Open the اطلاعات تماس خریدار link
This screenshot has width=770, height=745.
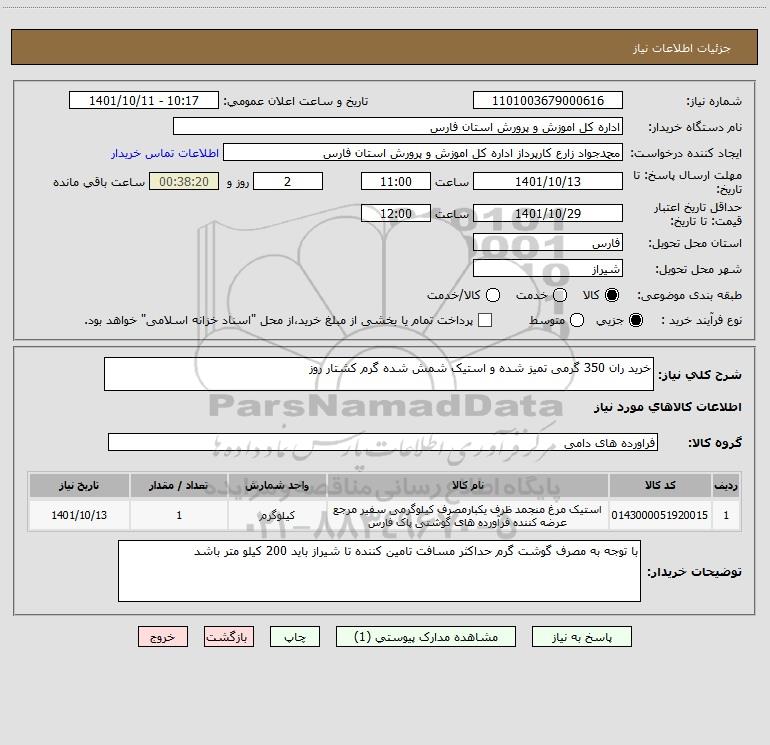point(165,153)
